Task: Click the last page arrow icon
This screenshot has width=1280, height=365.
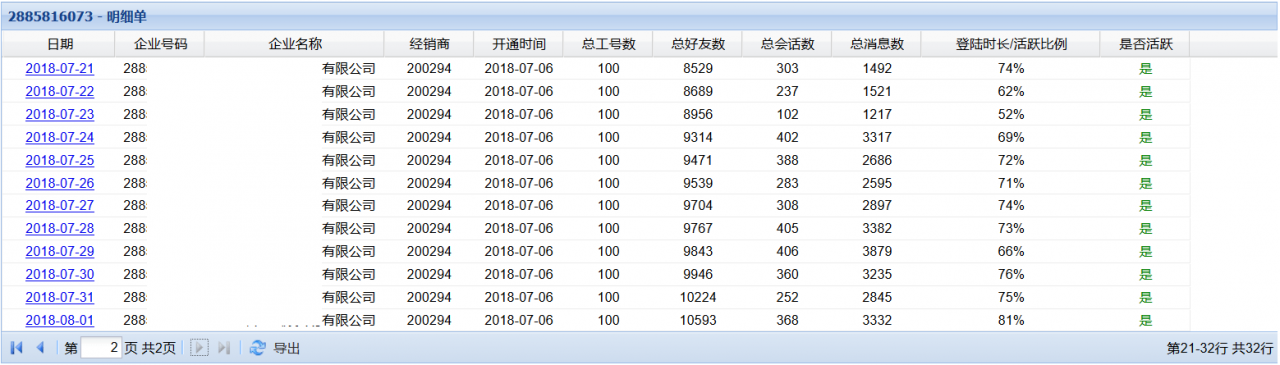Action: [x=224, y=348]
